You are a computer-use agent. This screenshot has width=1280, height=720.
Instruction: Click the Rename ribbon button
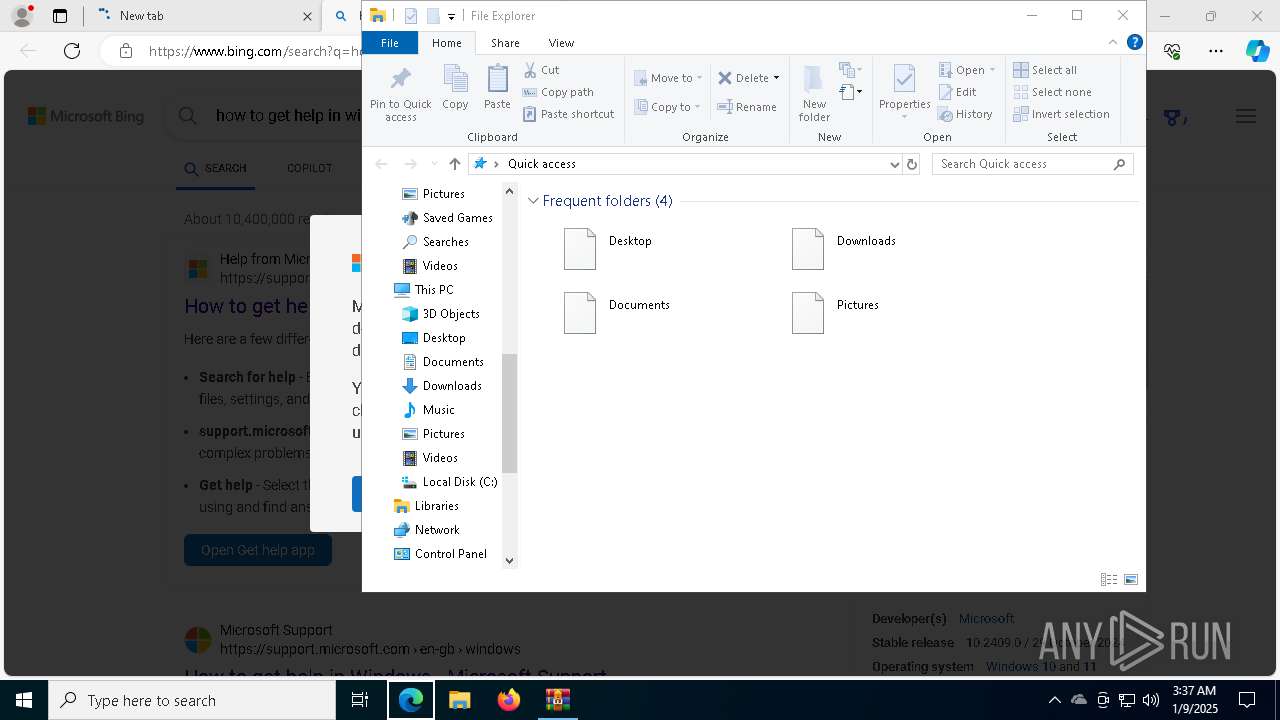[747, 107]
